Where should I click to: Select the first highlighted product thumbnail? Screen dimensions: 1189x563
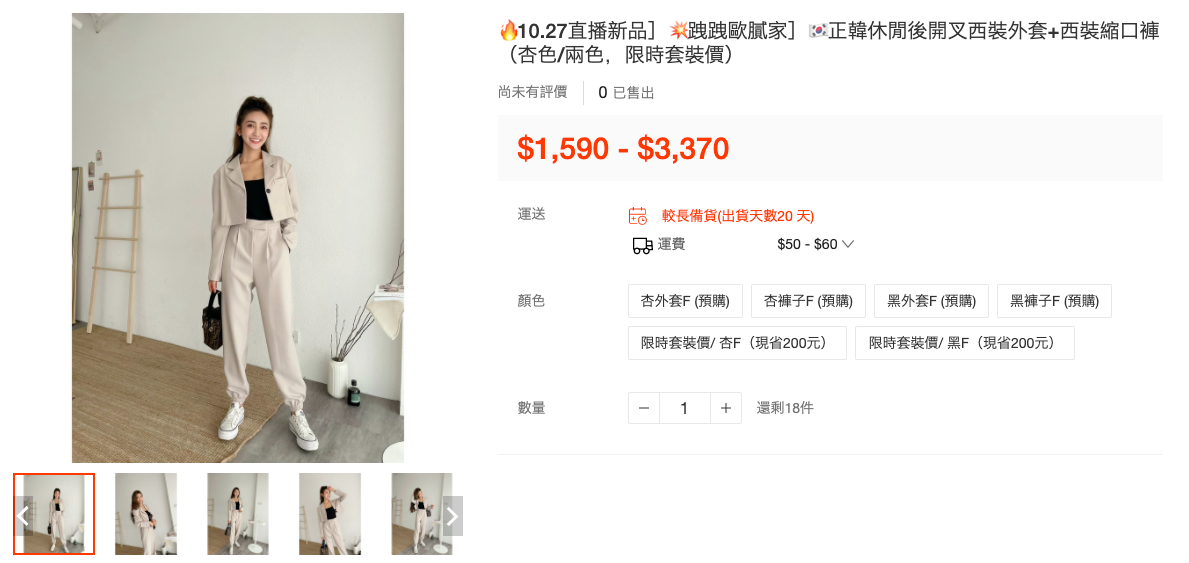[54, 514]
